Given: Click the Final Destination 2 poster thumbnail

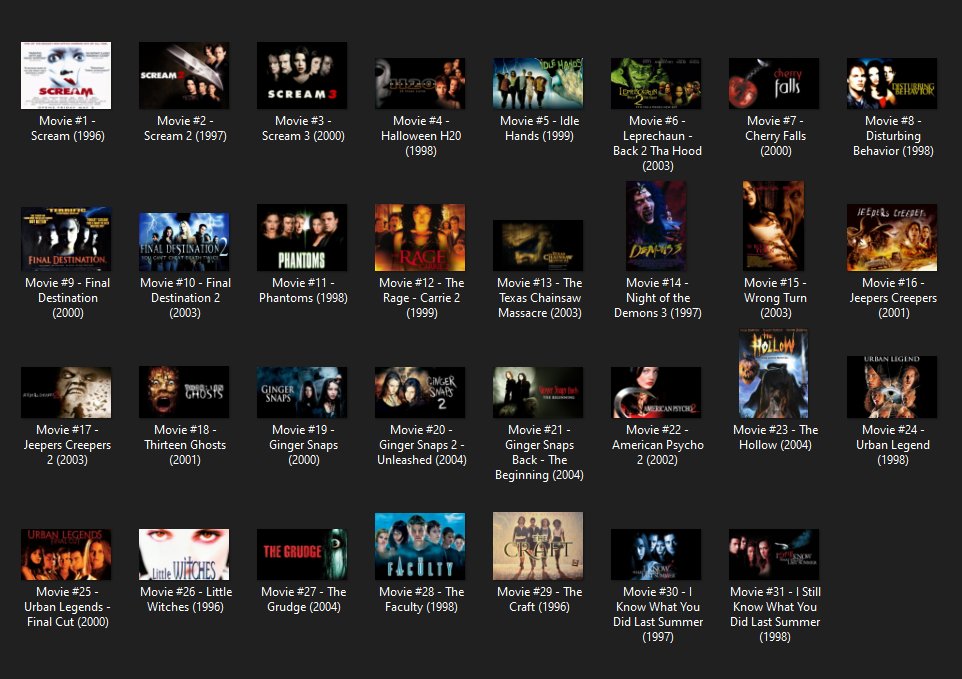Looking at the screenshot, I should [x=184, y=242].
